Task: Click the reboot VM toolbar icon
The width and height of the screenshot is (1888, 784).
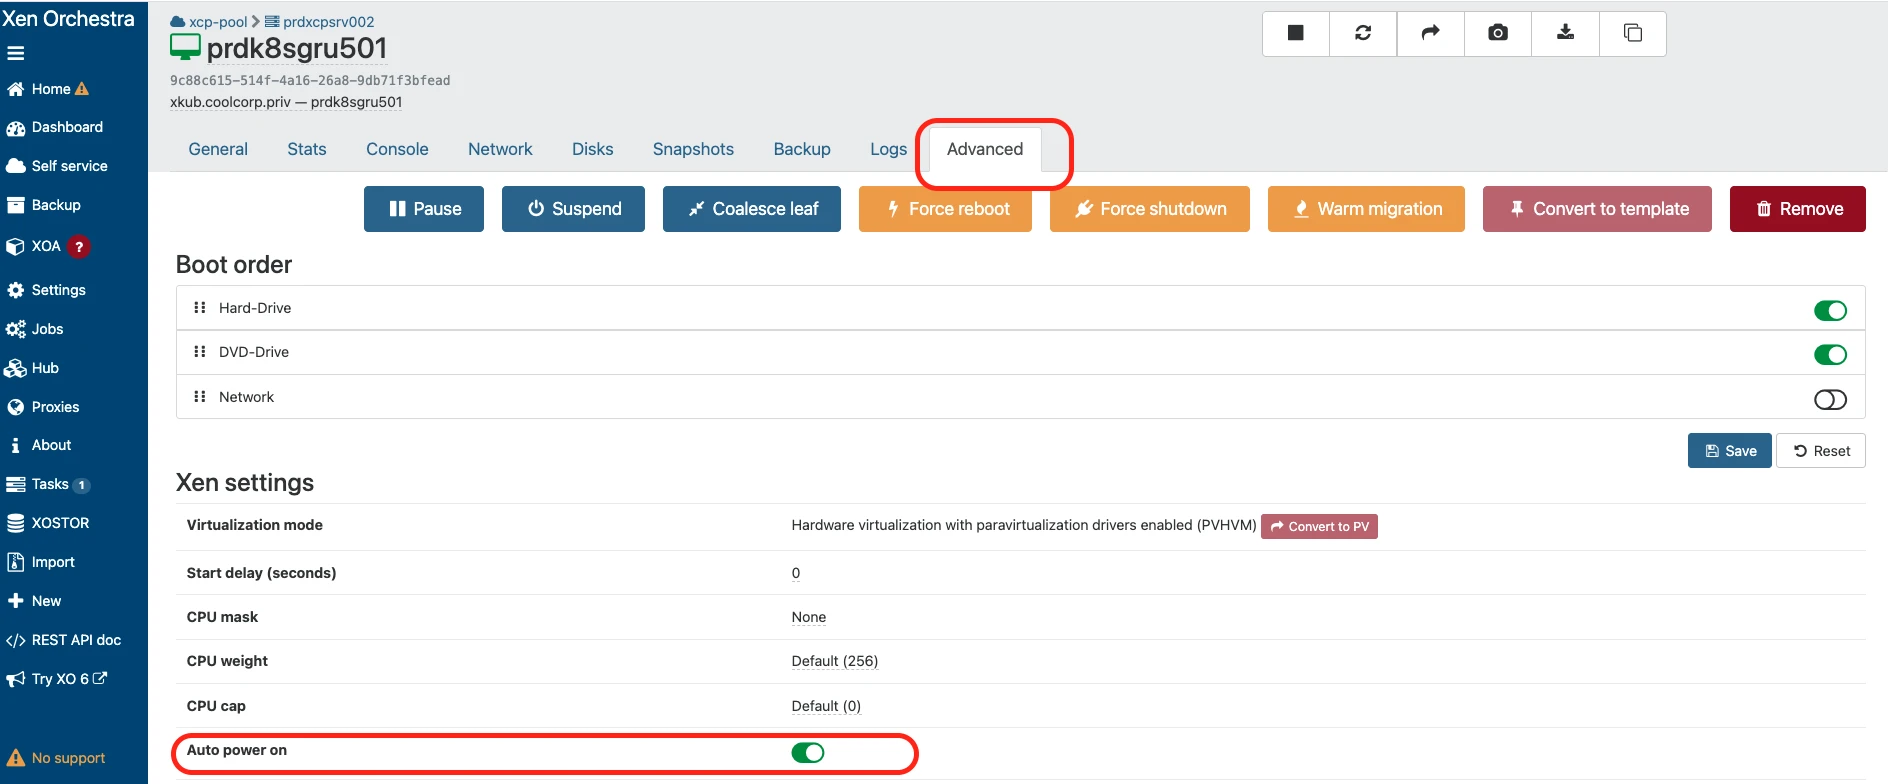Action: click(x=1363, y=33)
